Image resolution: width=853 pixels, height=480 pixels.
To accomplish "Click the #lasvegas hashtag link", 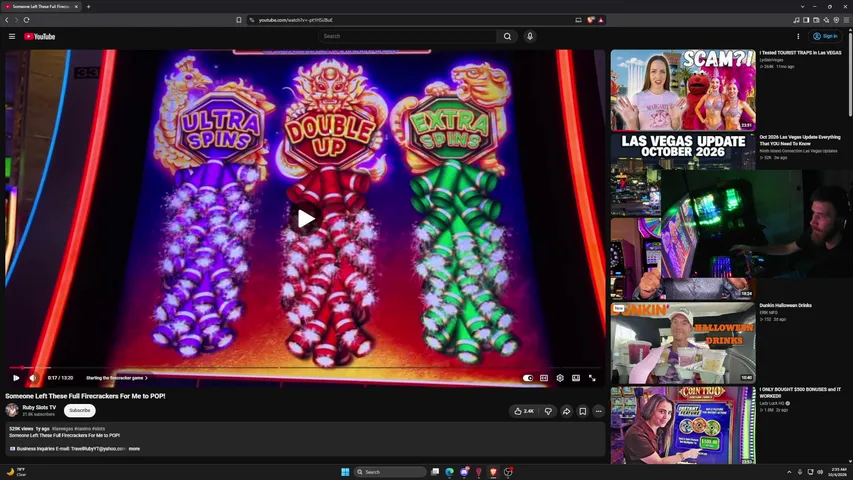I will (62, 429).
